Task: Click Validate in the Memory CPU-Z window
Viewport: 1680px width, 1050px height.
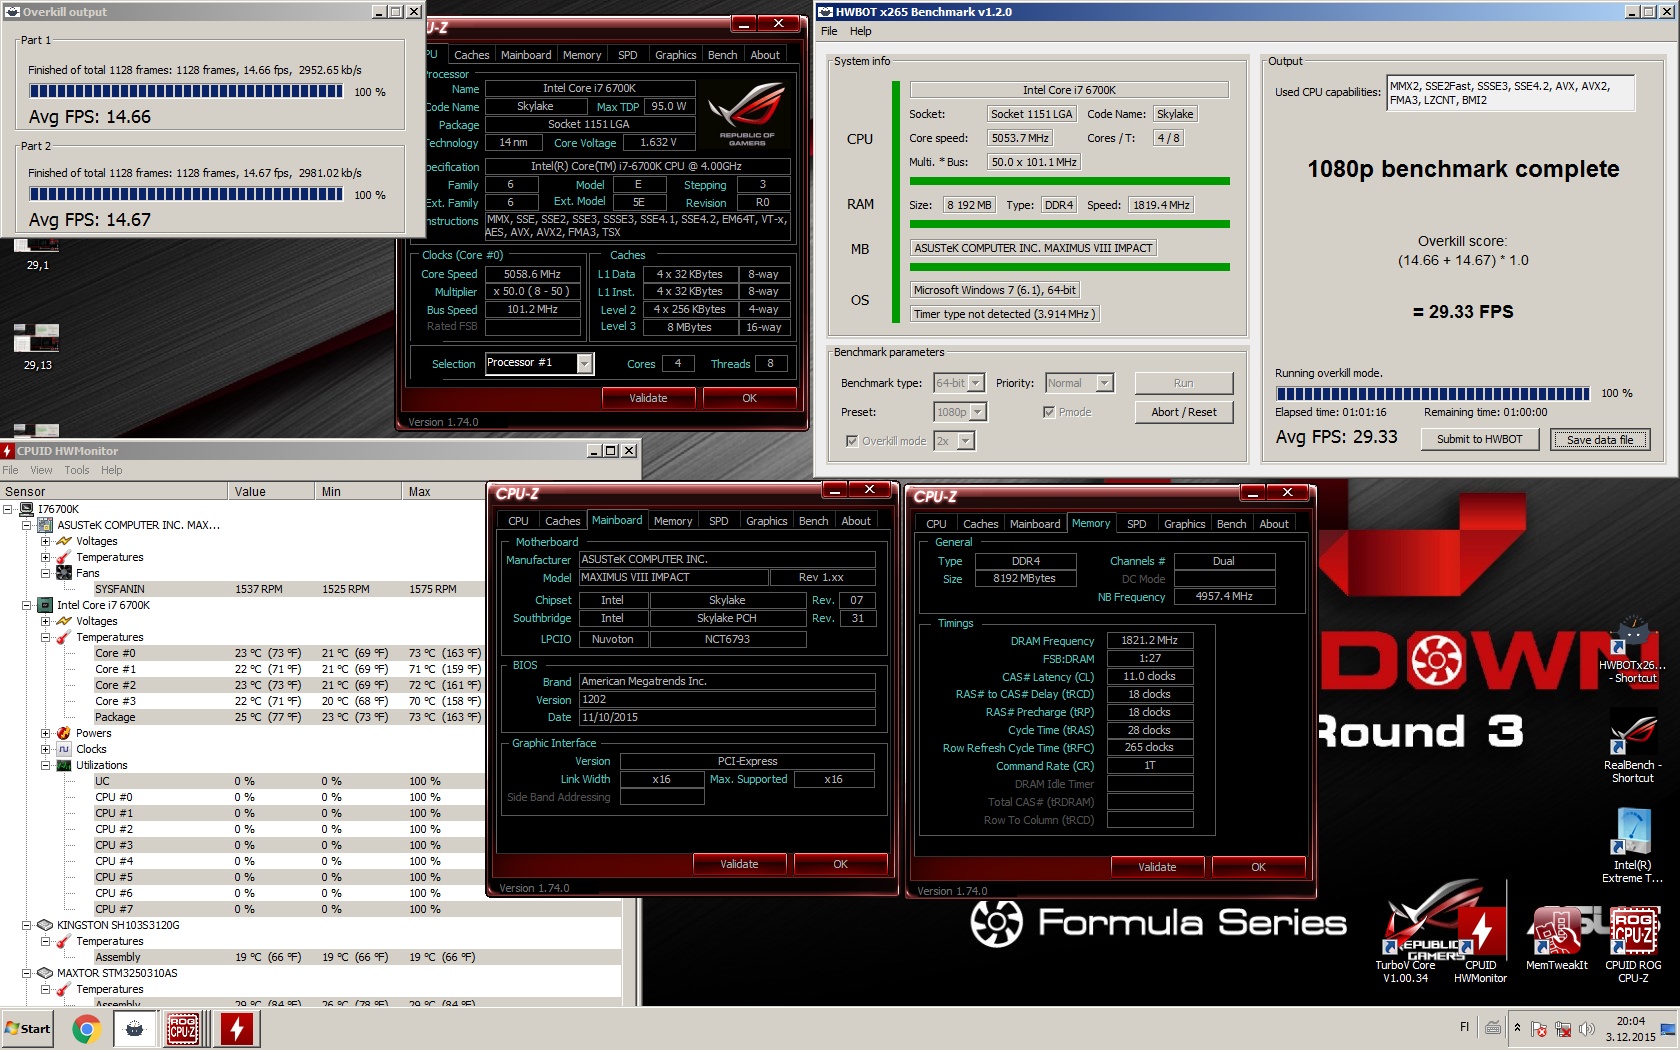Action: [1157, 867]
